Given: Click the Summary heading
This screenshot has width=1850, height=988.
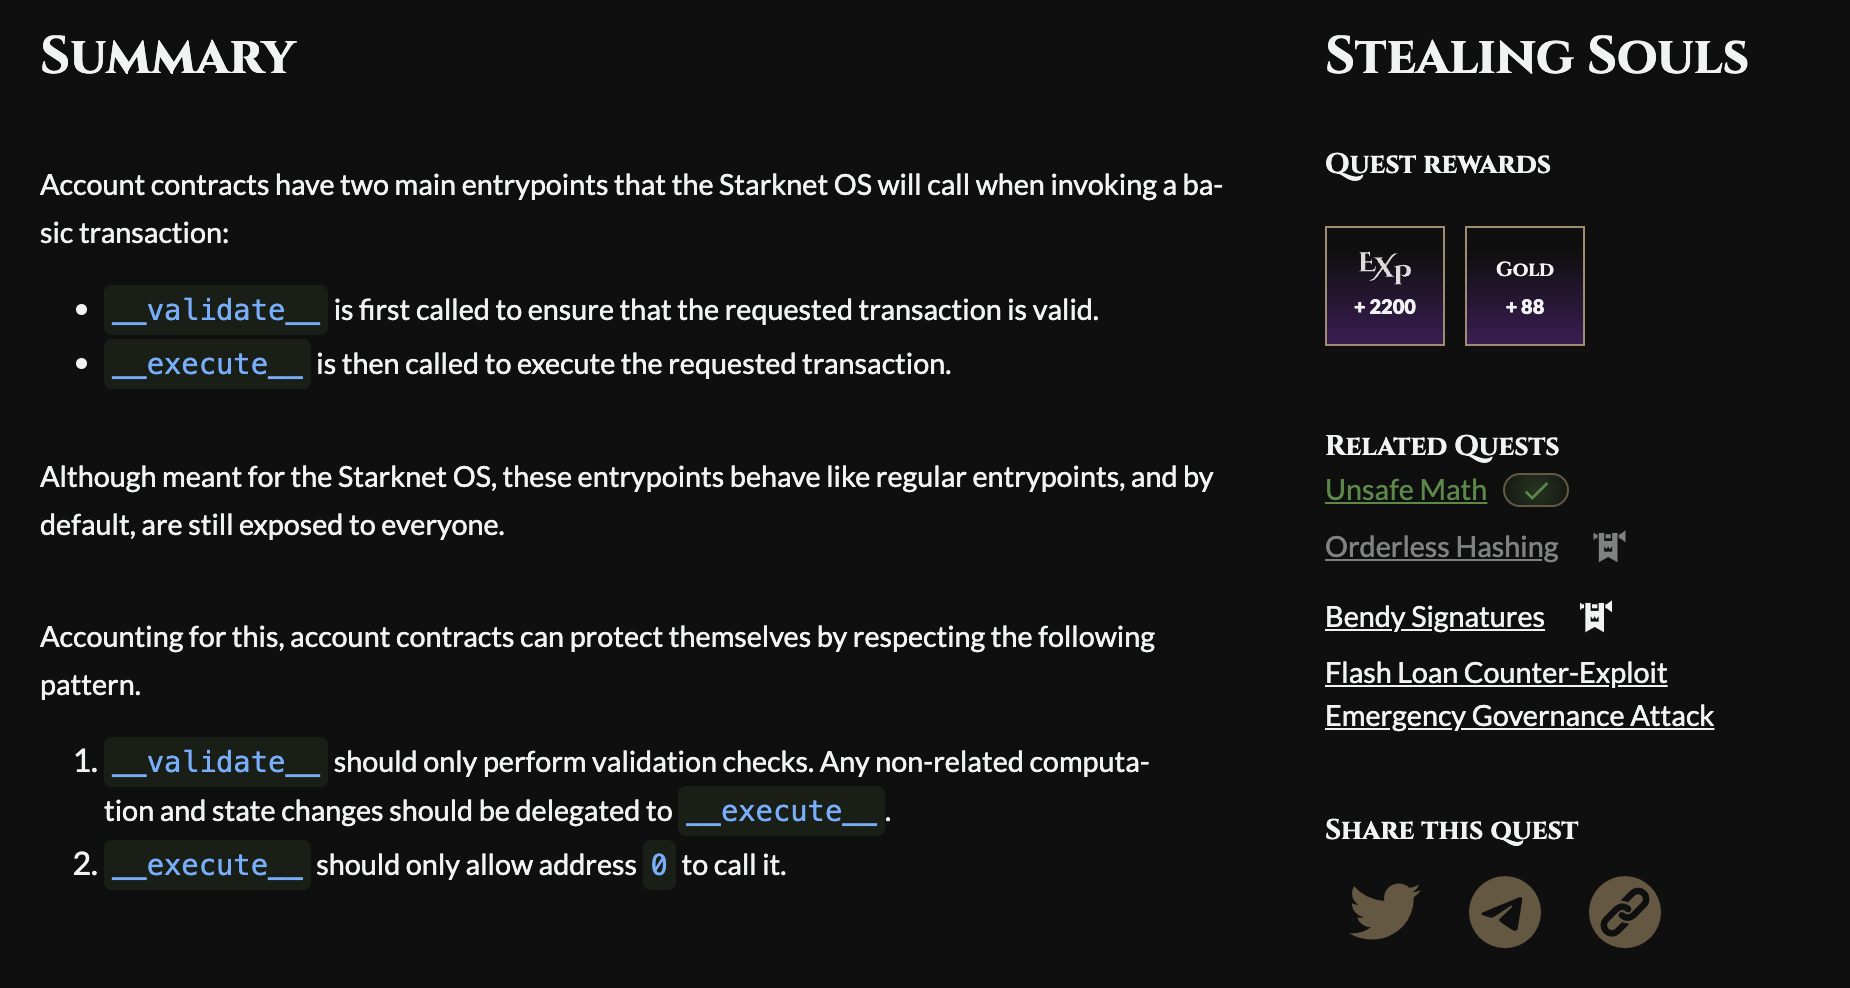Looking at the screenshot, I should point(168,56).
